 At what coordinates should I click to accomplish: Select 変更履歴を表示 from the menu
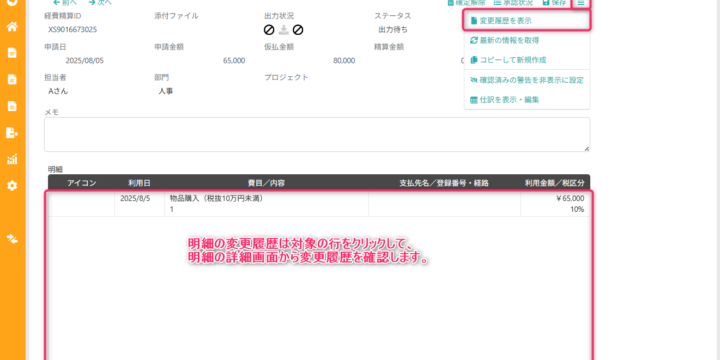pos(527,21)
